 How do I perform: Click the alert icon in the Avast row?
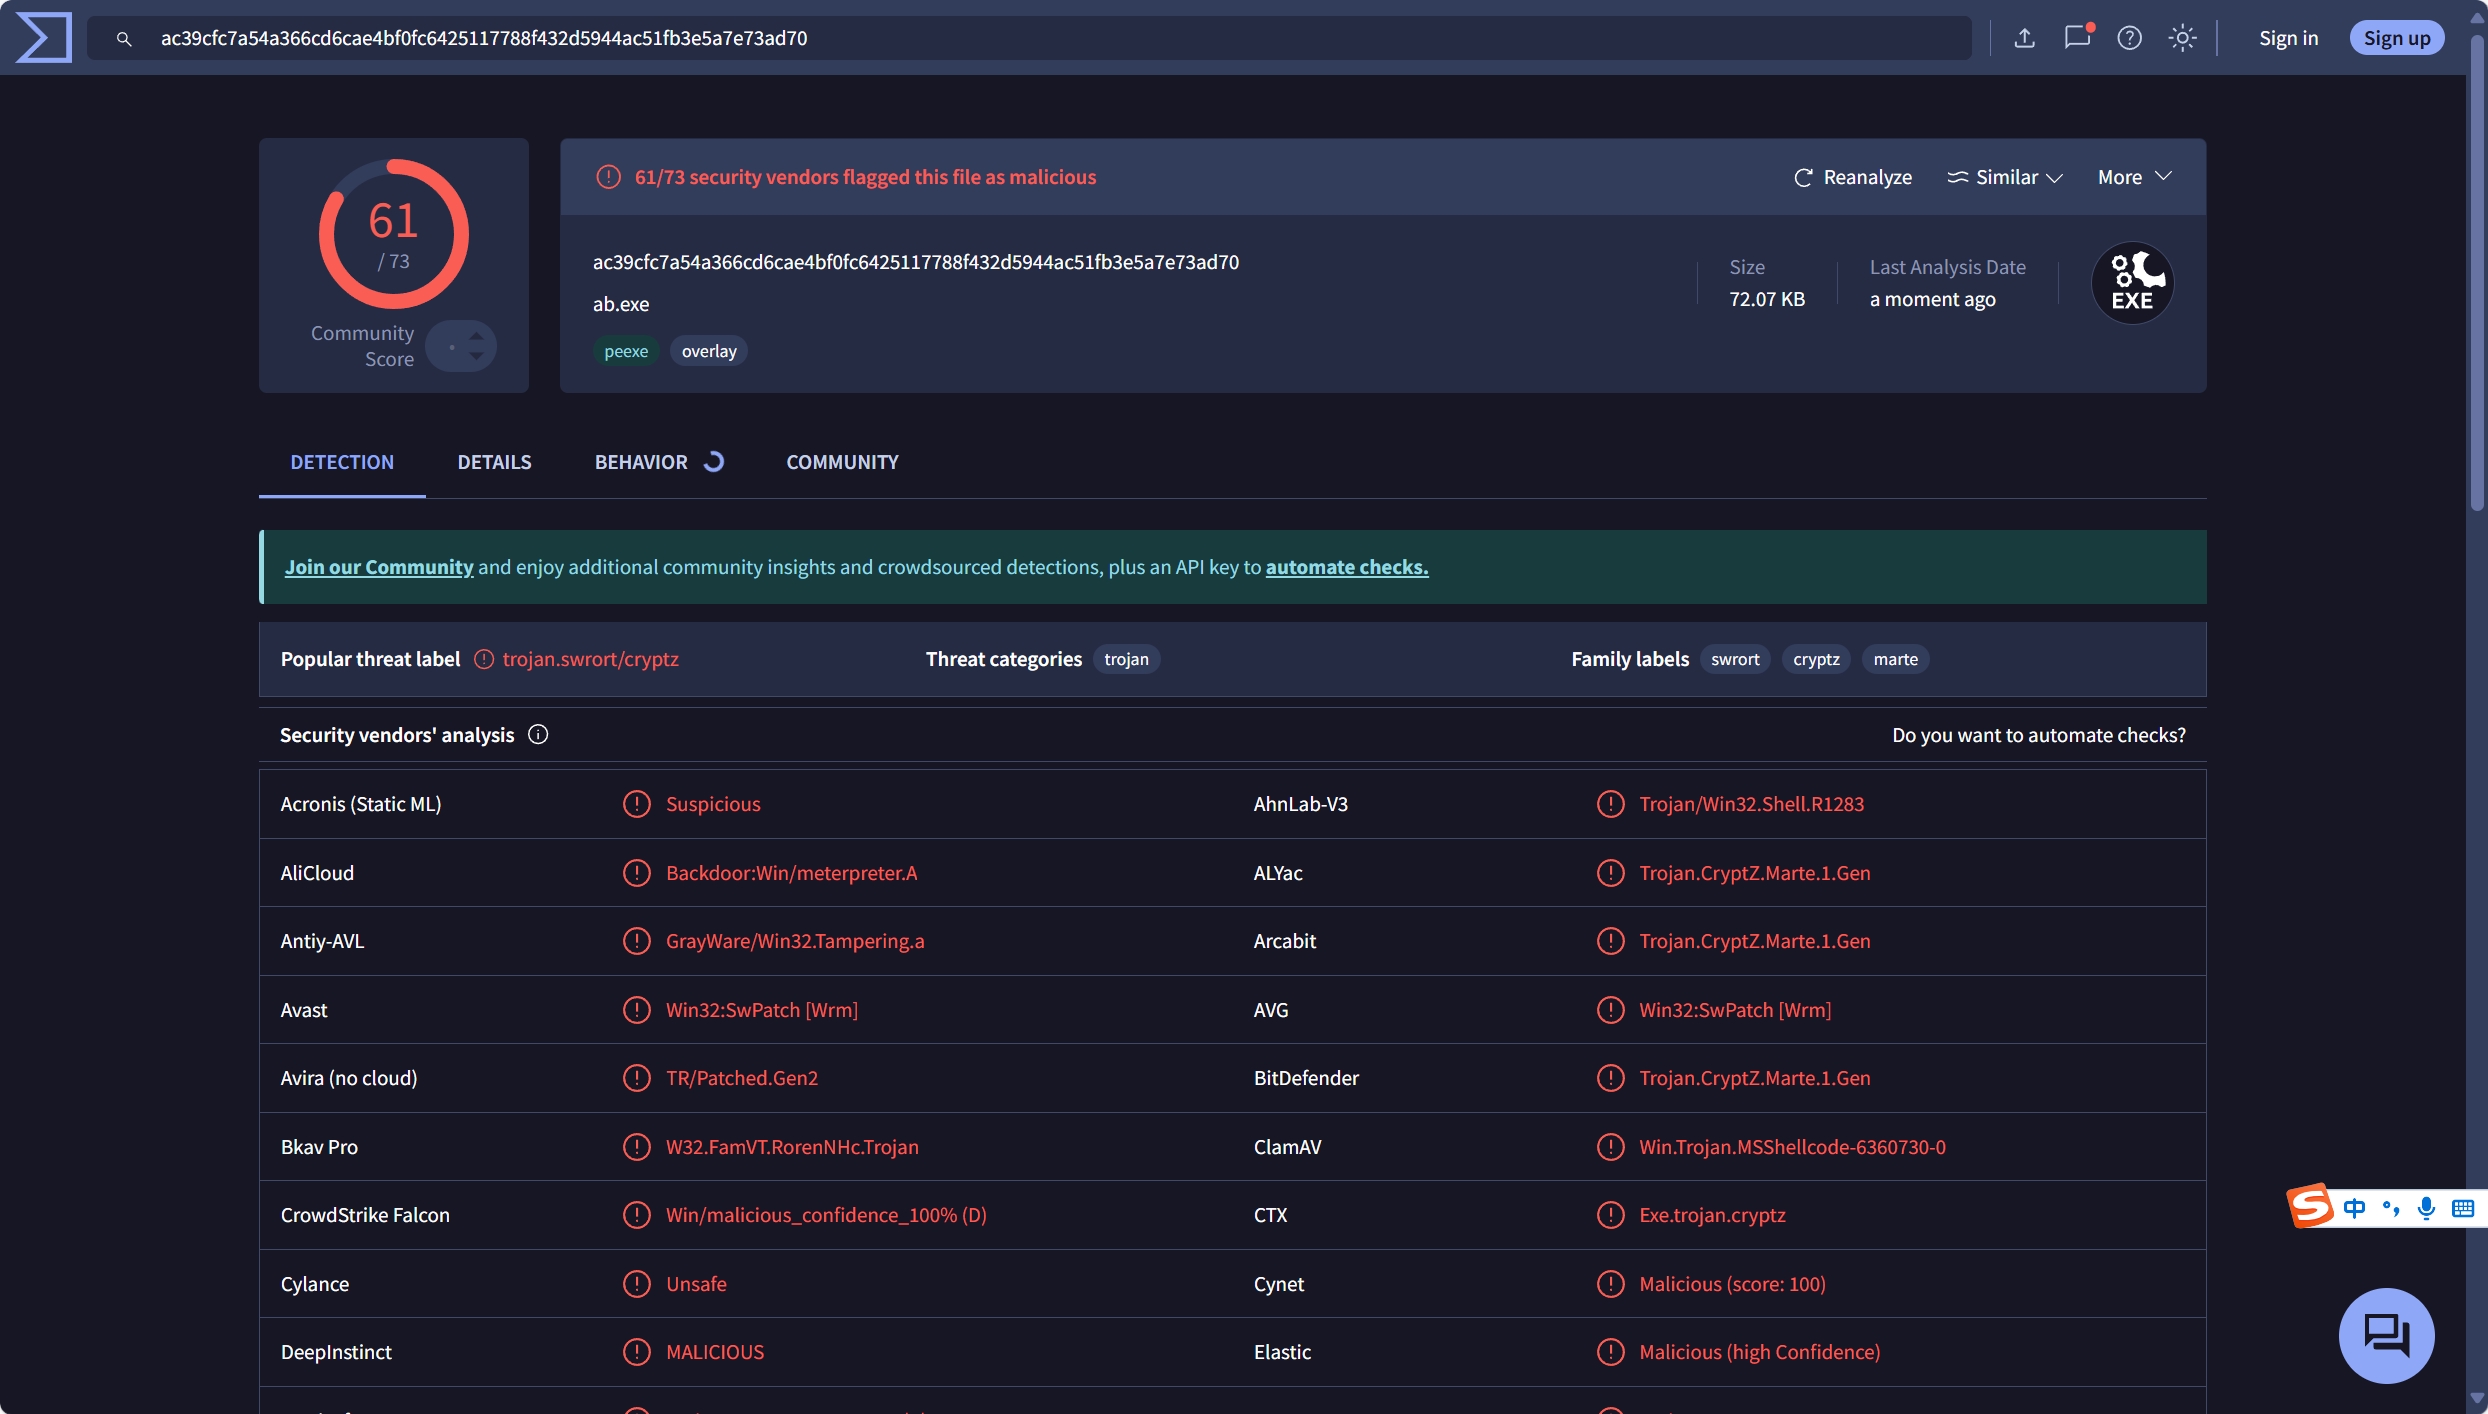tap(637, 1010)
